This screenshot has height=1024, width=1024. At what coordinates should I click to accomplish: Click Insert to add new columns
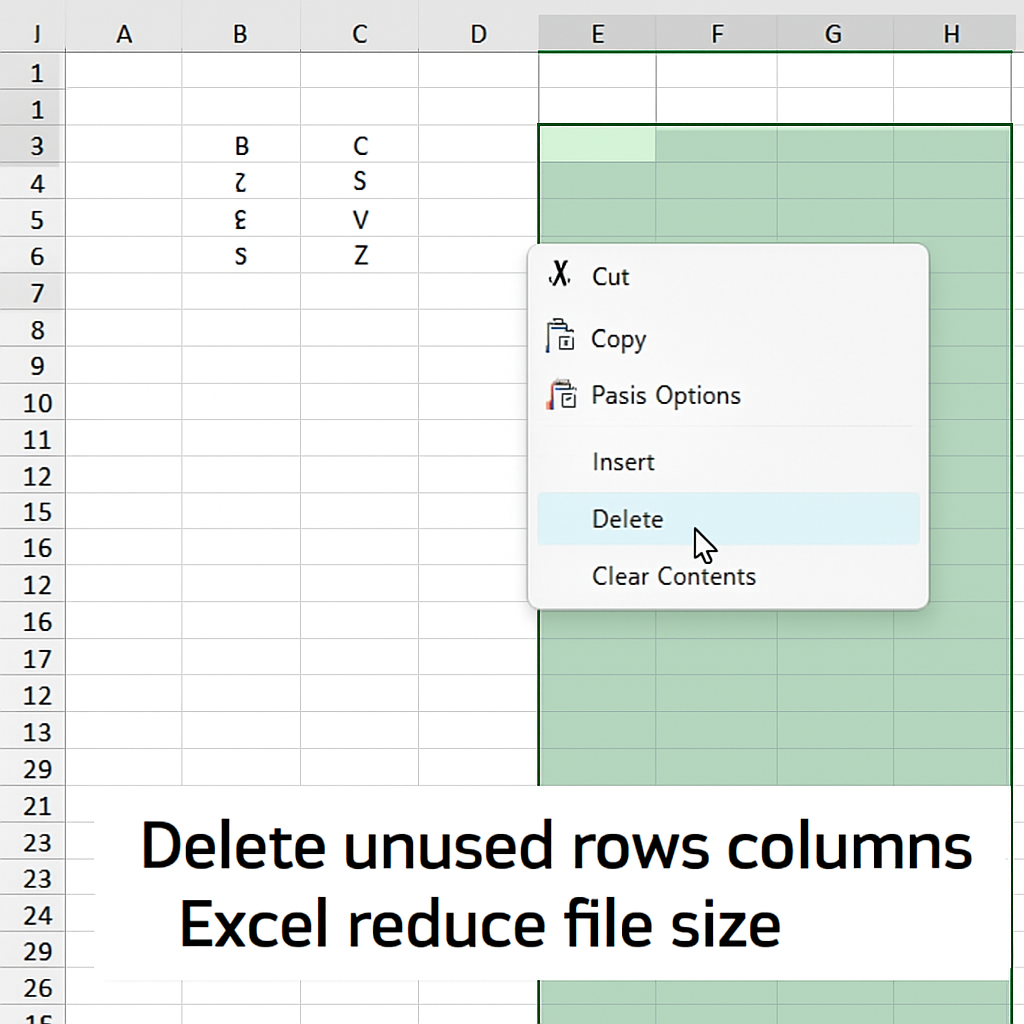[624, 462]
